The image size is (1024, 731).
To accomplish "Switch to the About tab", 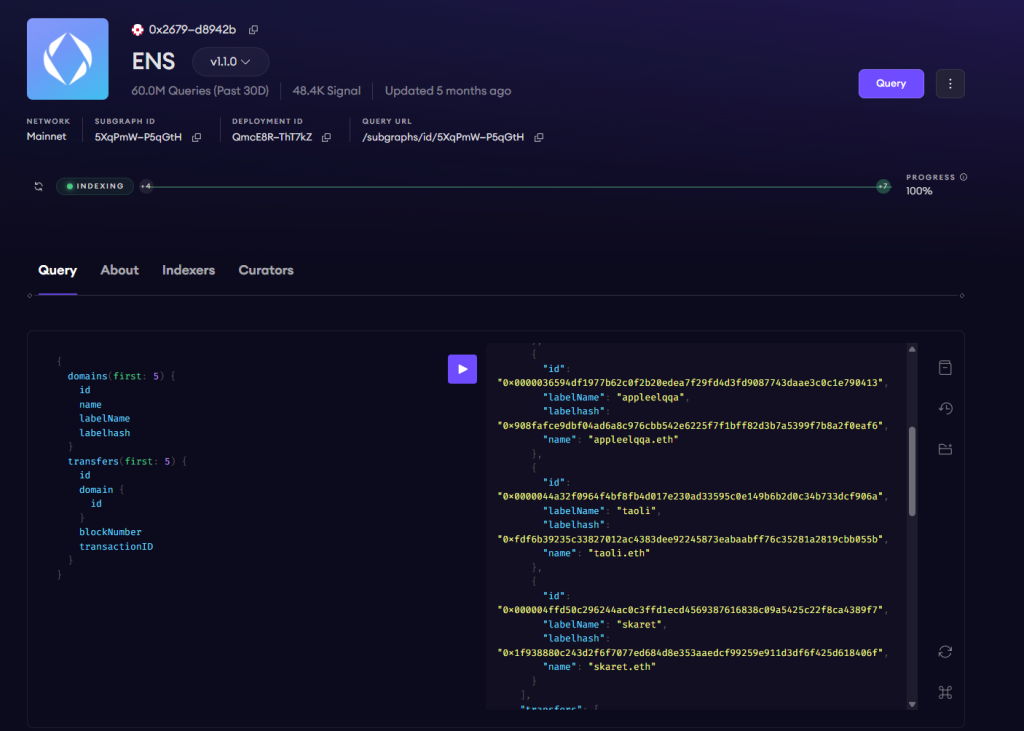I will coord(119,270).
